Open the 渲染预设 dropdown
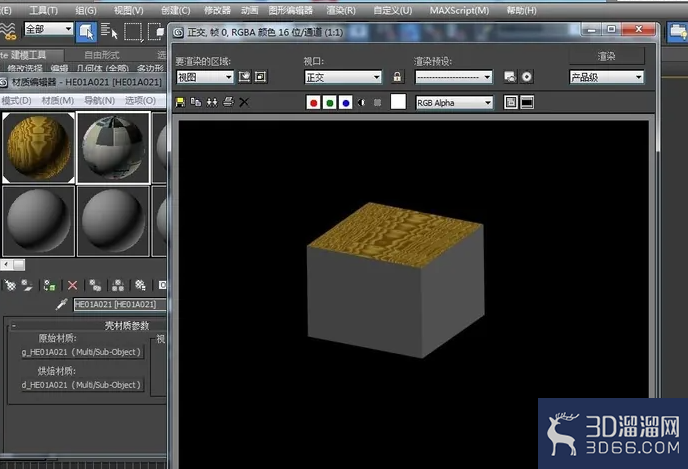The width and height of the screenshot is (688, 469). click(x=454, y=77)
